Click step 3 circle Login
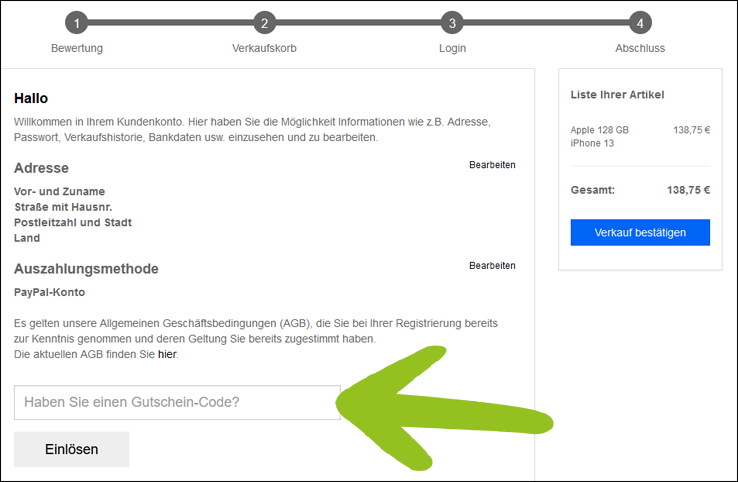The image size is (738, 482). 452,23
